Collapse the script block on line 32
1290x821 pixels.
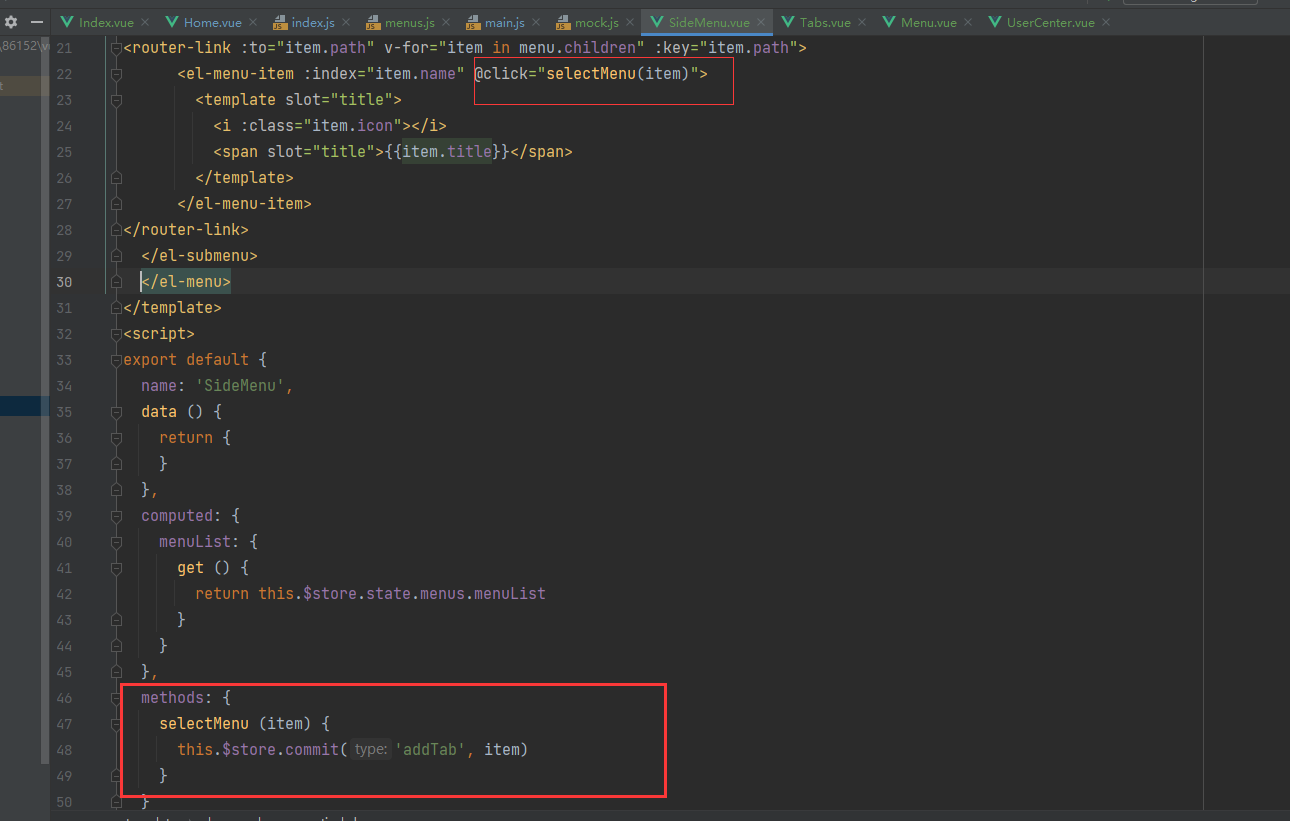(116, 333)
